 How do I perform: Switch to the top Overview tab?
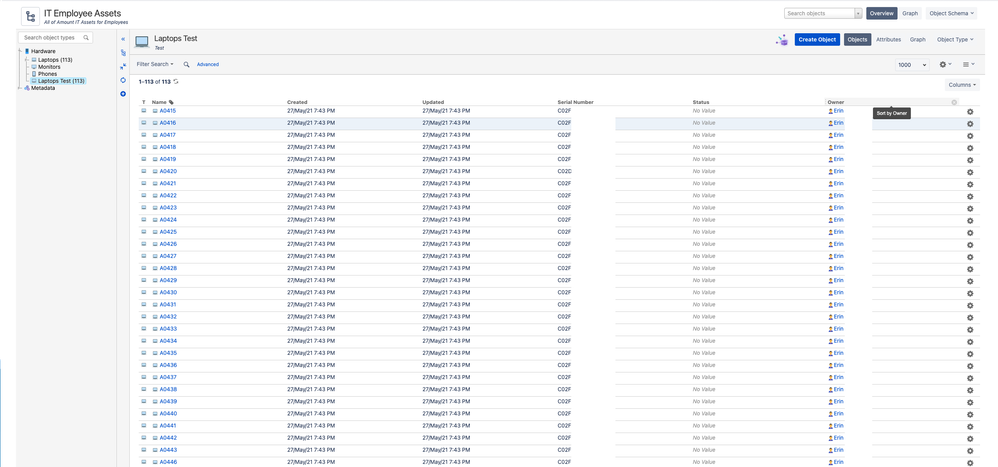pyautogui.click(x=881, y=13)
